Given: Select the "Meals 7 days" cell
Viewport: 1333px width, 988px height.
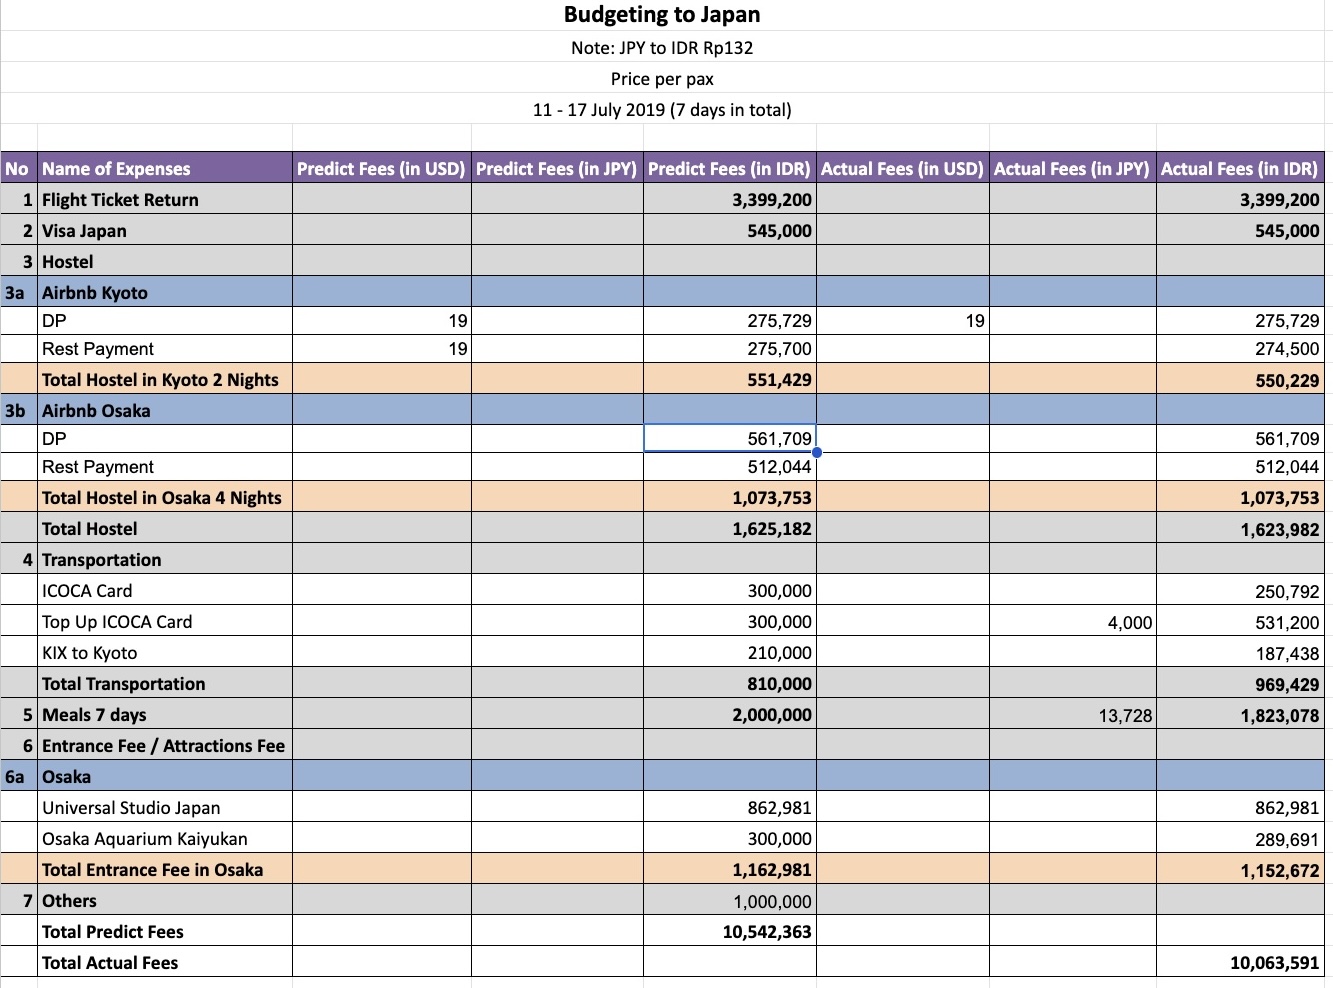Looking at the screenshot, I should point(165,715).
